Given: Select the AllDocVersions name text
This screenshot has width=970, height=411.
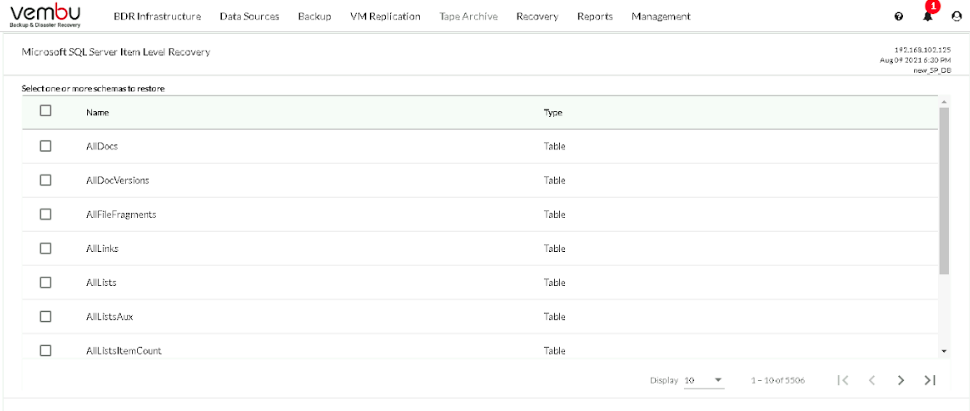Looking at the screenshot, I should [x=118, y=181].
